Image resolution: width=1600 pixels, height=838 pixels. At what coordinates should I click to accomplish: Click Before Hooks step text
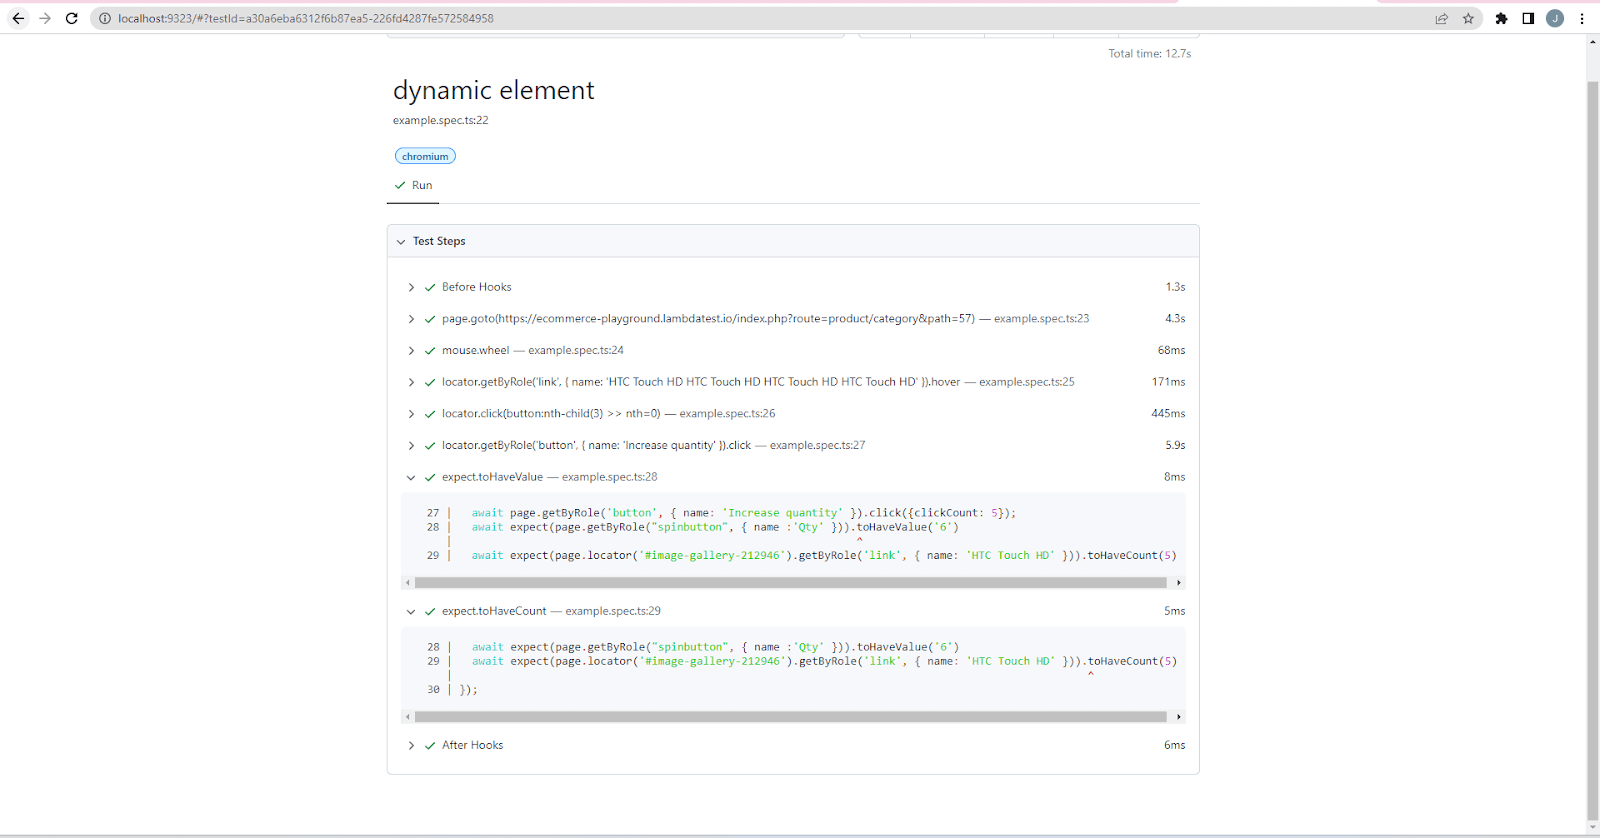(477, 287)
